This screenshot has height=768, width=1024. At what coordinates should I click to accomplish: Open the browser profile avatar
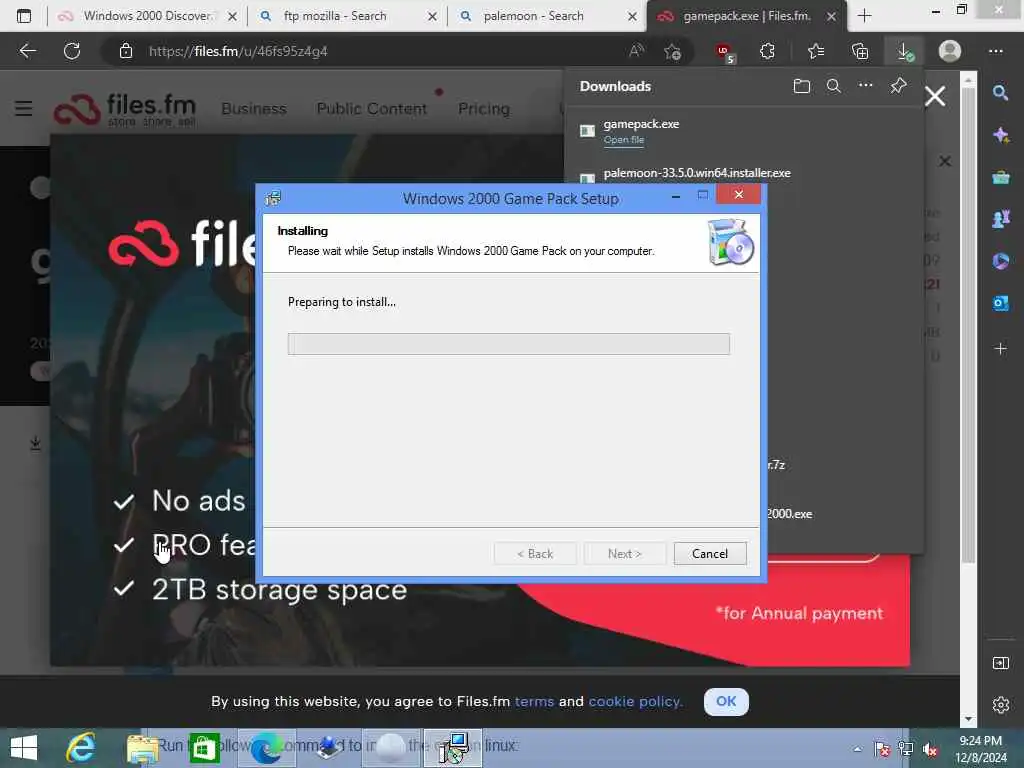point(950,51)
